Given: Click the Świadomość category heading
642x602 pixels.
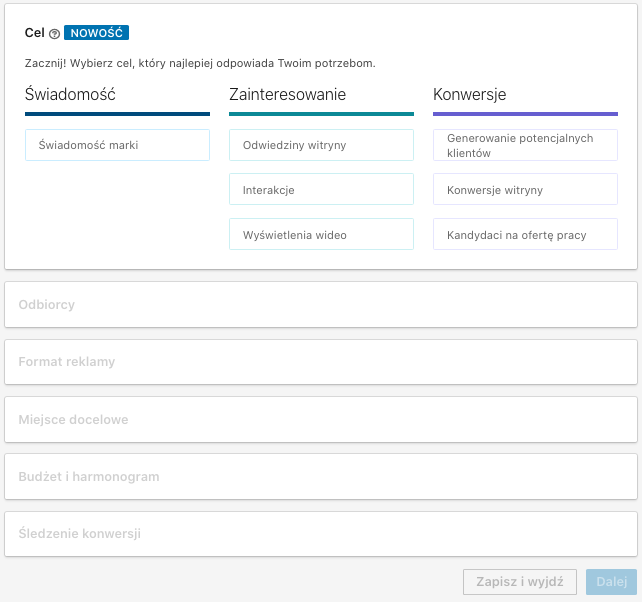Looking at the screenshot, I should (70, 95).
